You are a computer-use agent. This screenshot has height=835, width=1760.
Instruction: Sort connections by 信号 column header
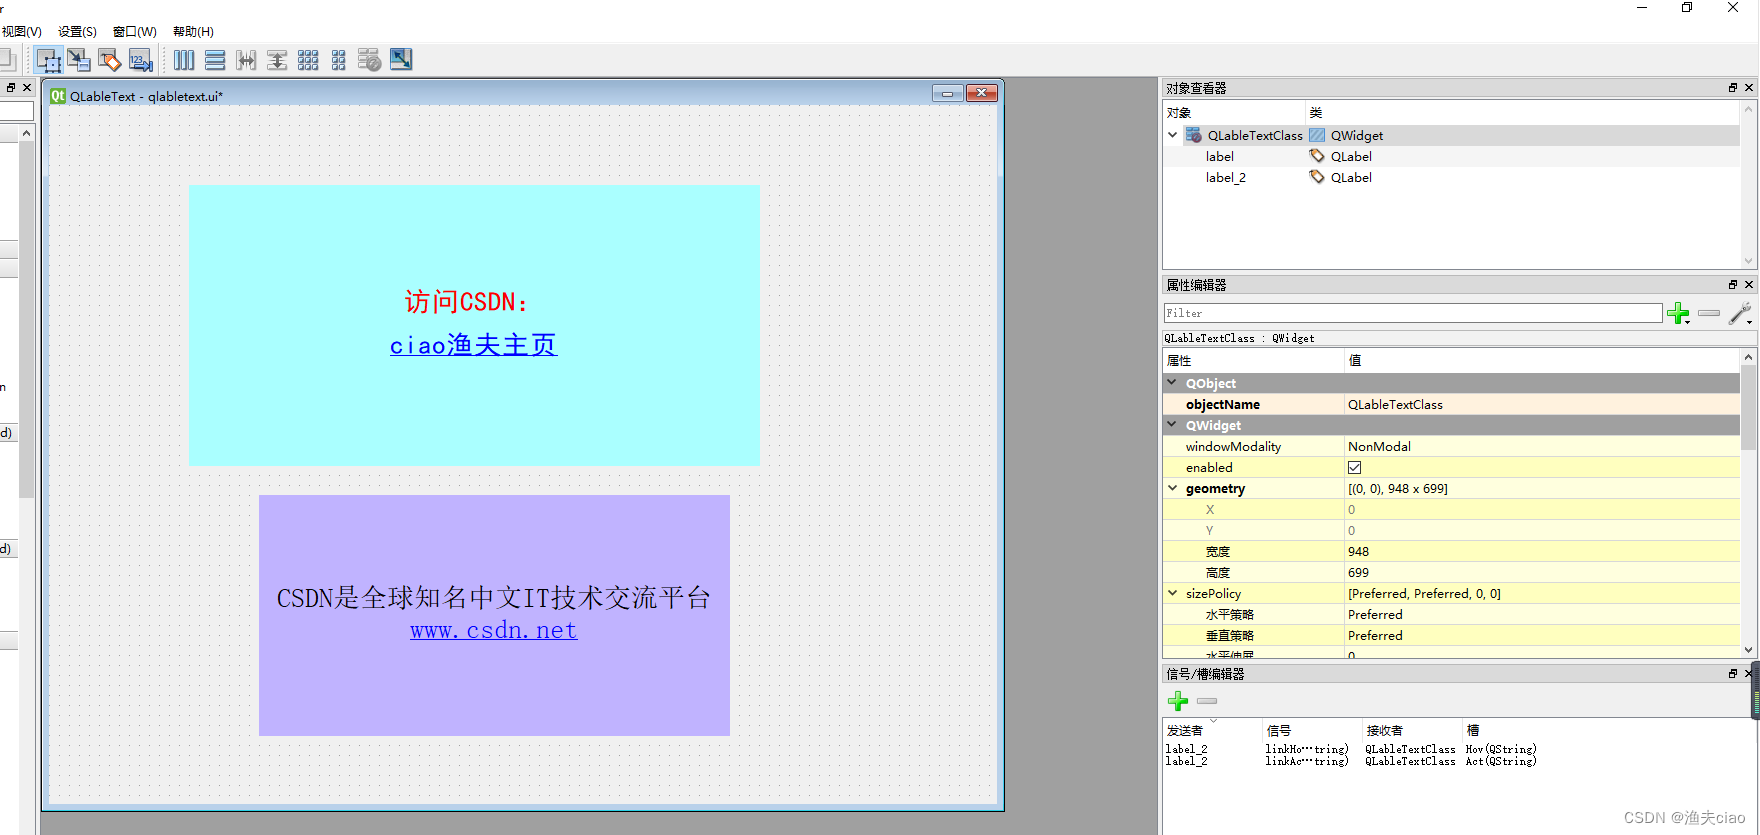tap(1312, 731)
